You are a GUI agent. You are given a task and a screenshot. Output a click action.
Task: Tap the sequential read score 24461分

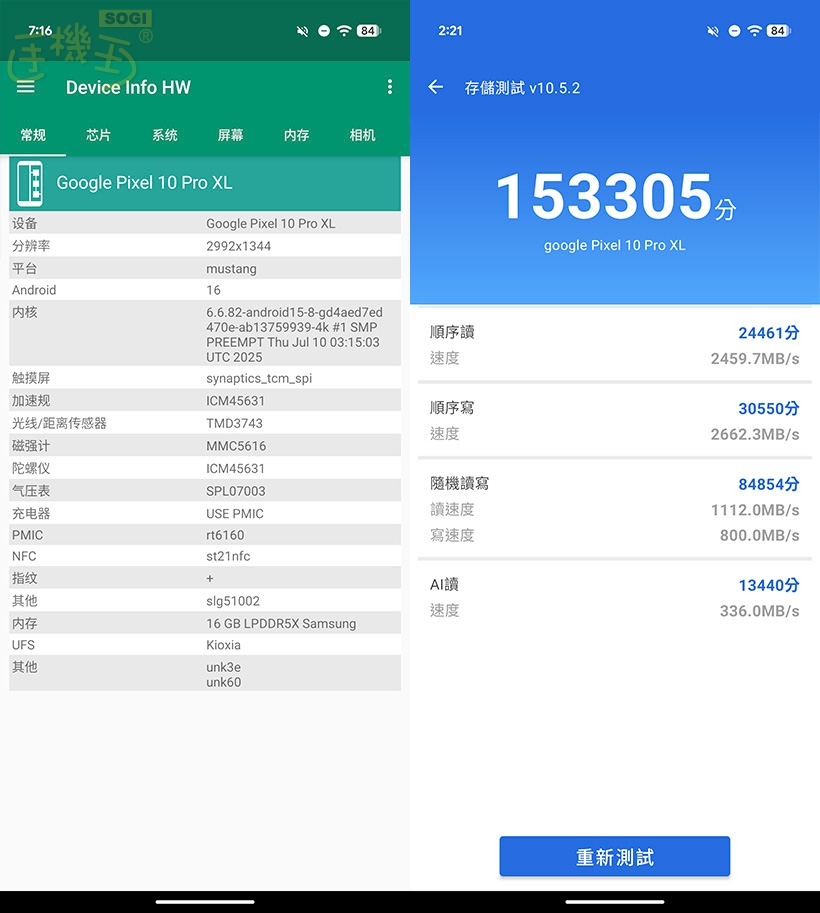[769, 333]
